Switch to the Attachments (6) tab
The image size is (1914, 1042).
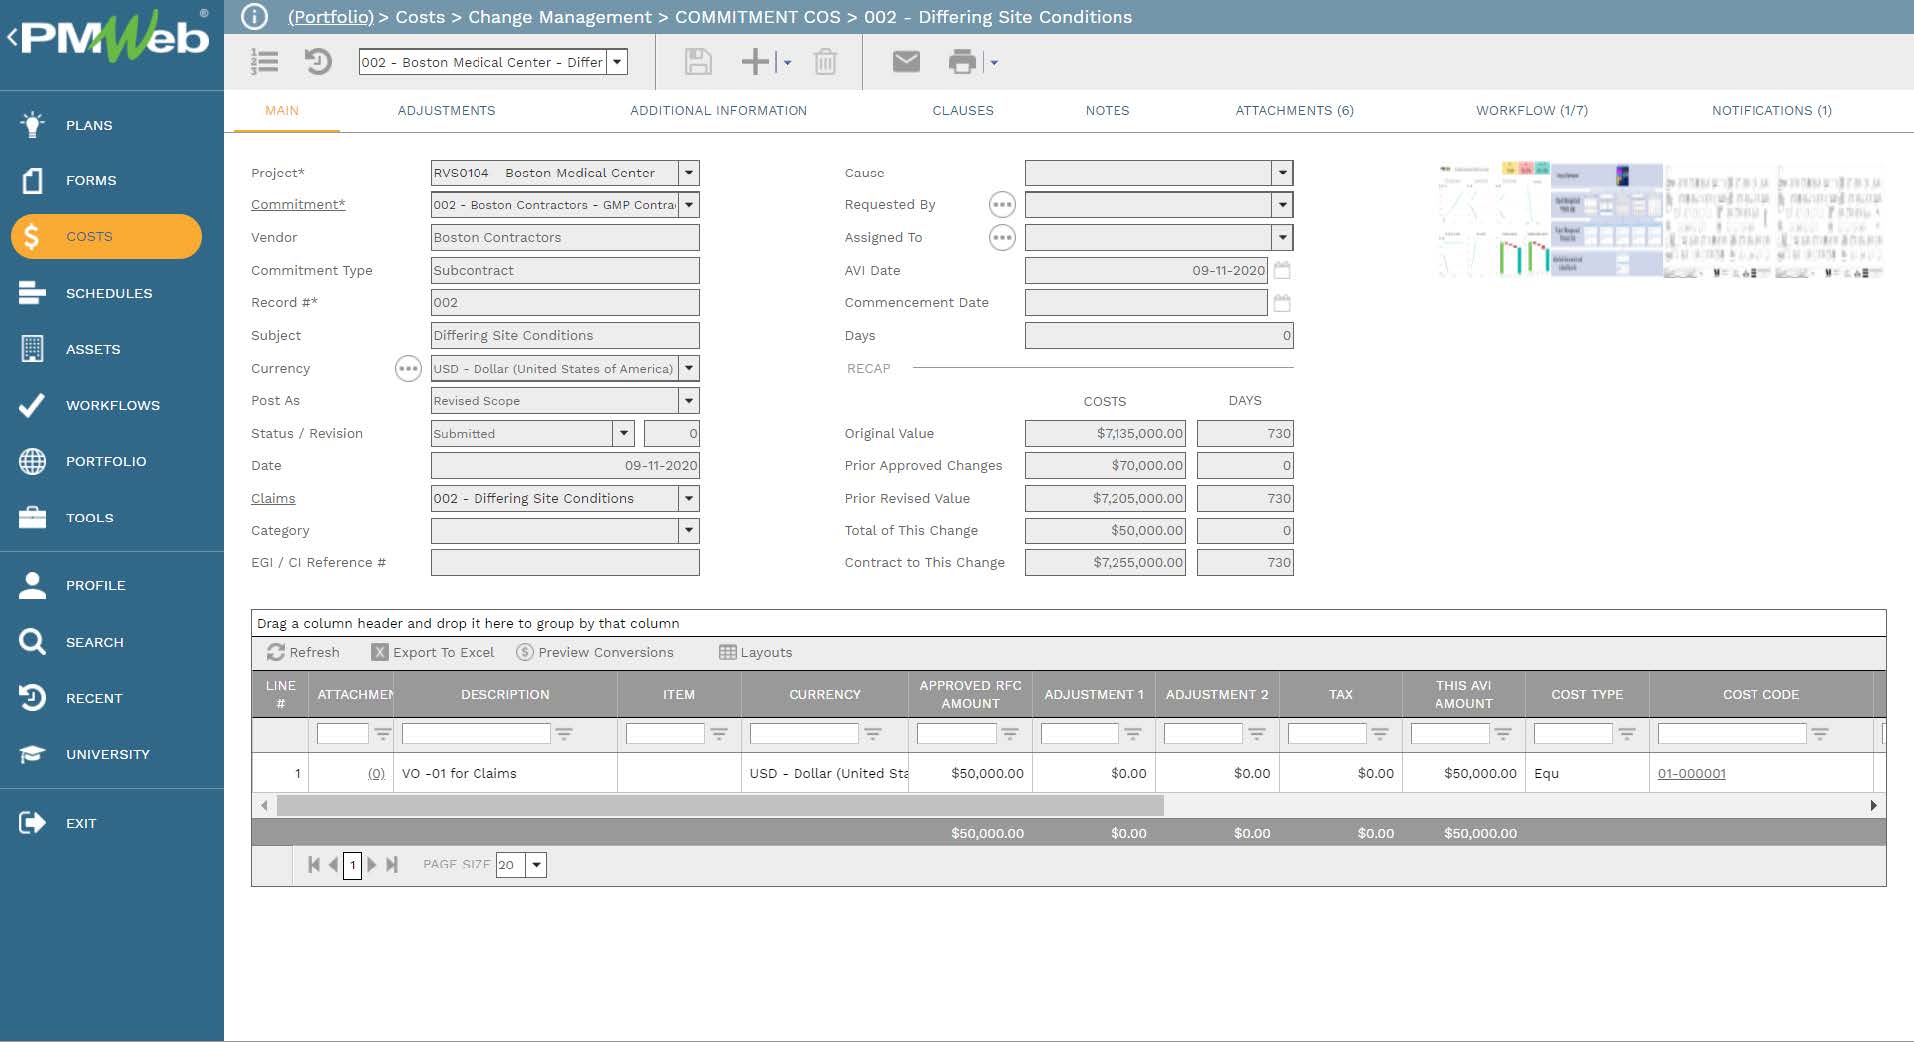click(x=1294, y=111)
